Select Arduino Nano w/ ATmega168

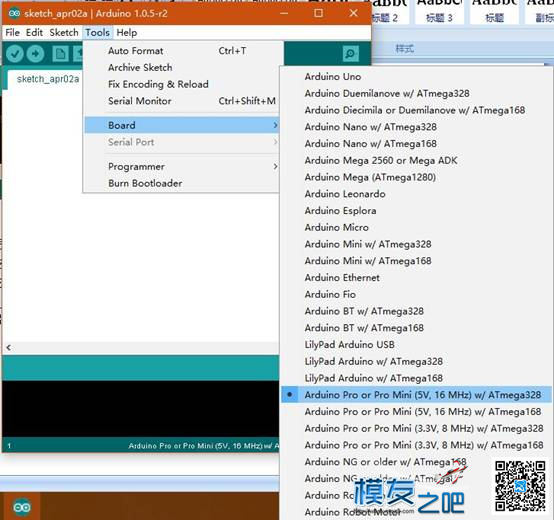(x=416, y=144)
